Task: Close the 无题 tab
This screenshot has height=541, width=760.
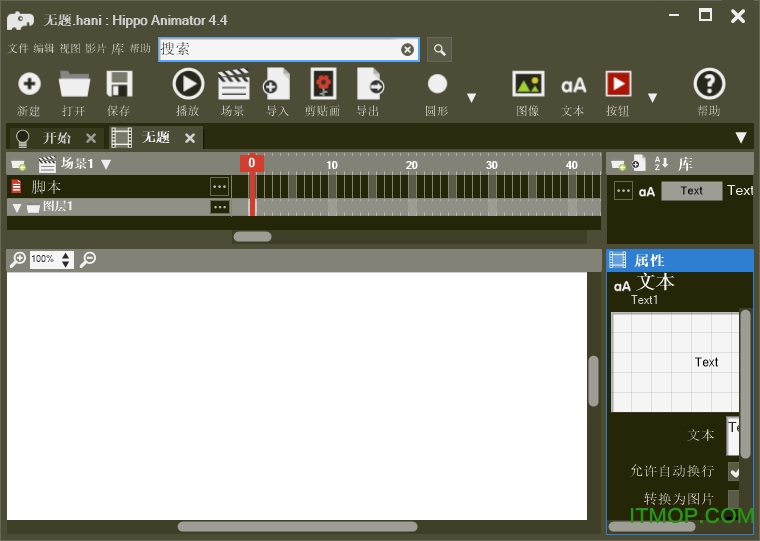Action: [190, 138]
